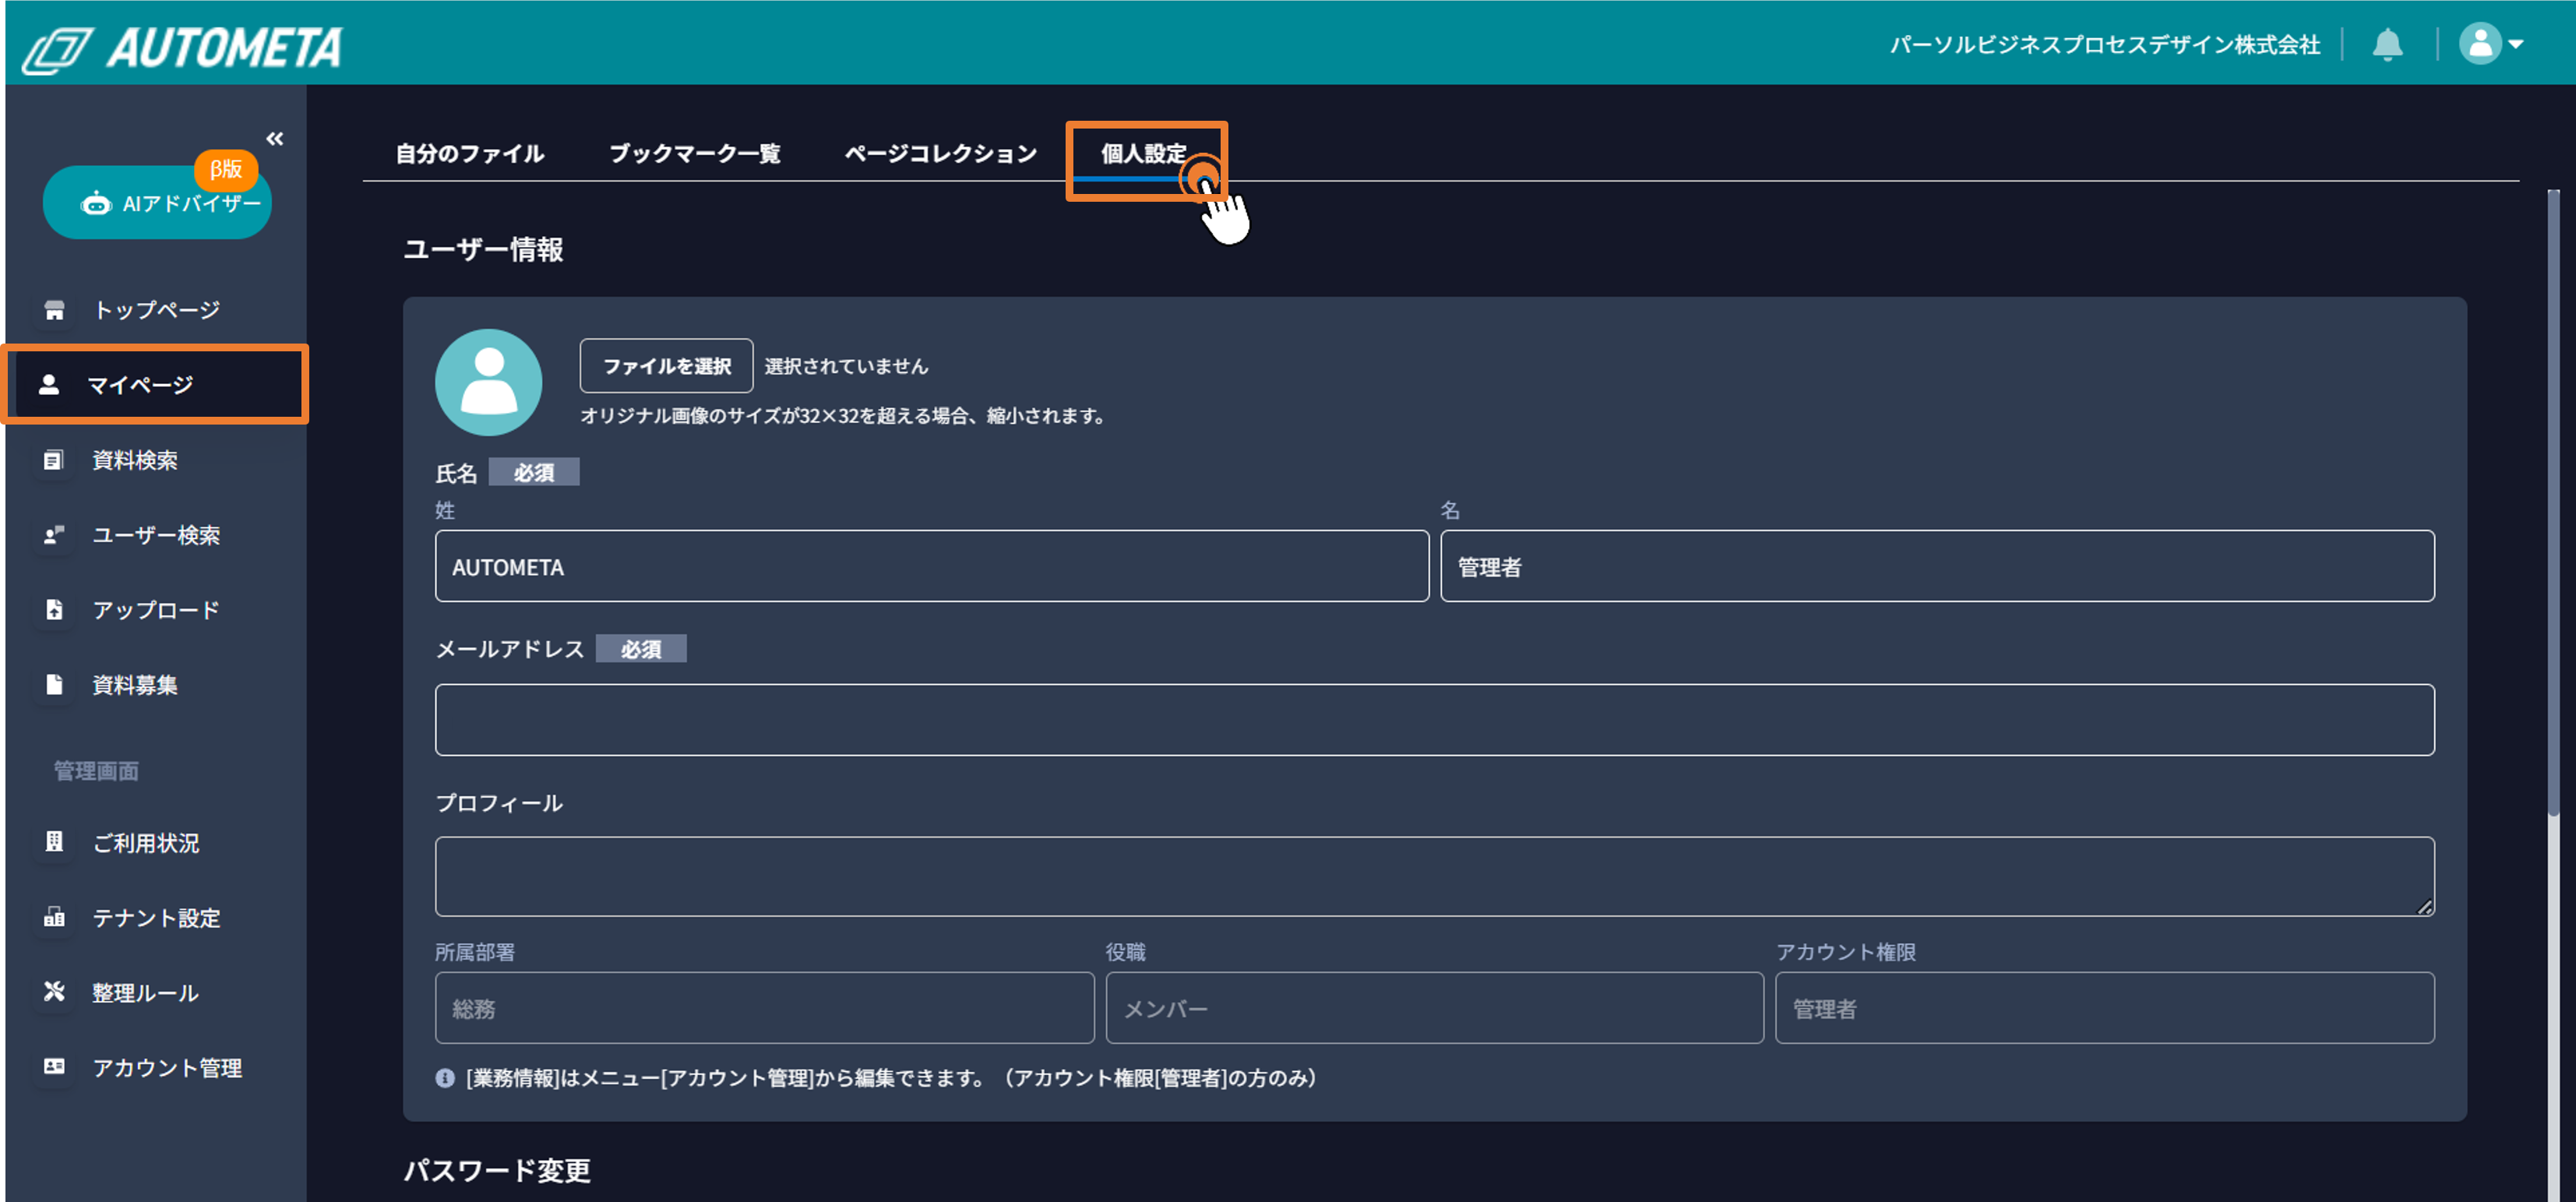Go to トップページ menu item
Screen dimensions: 2576x1202
[156, 310]
